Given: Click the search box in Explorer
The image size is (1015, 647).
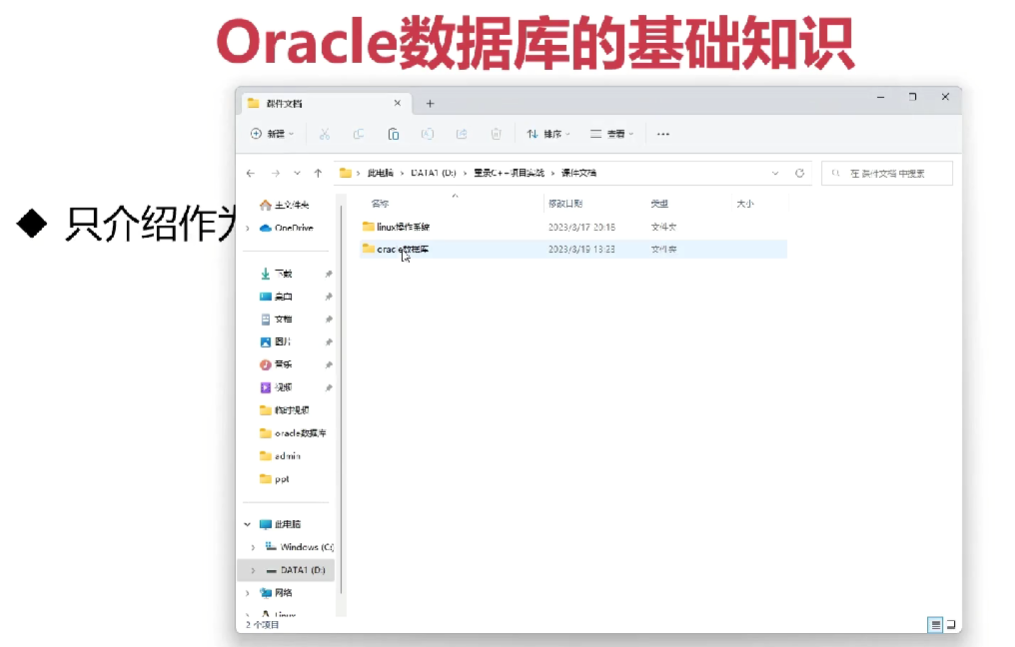Looking at the screenshot, I should coord(887,173).
